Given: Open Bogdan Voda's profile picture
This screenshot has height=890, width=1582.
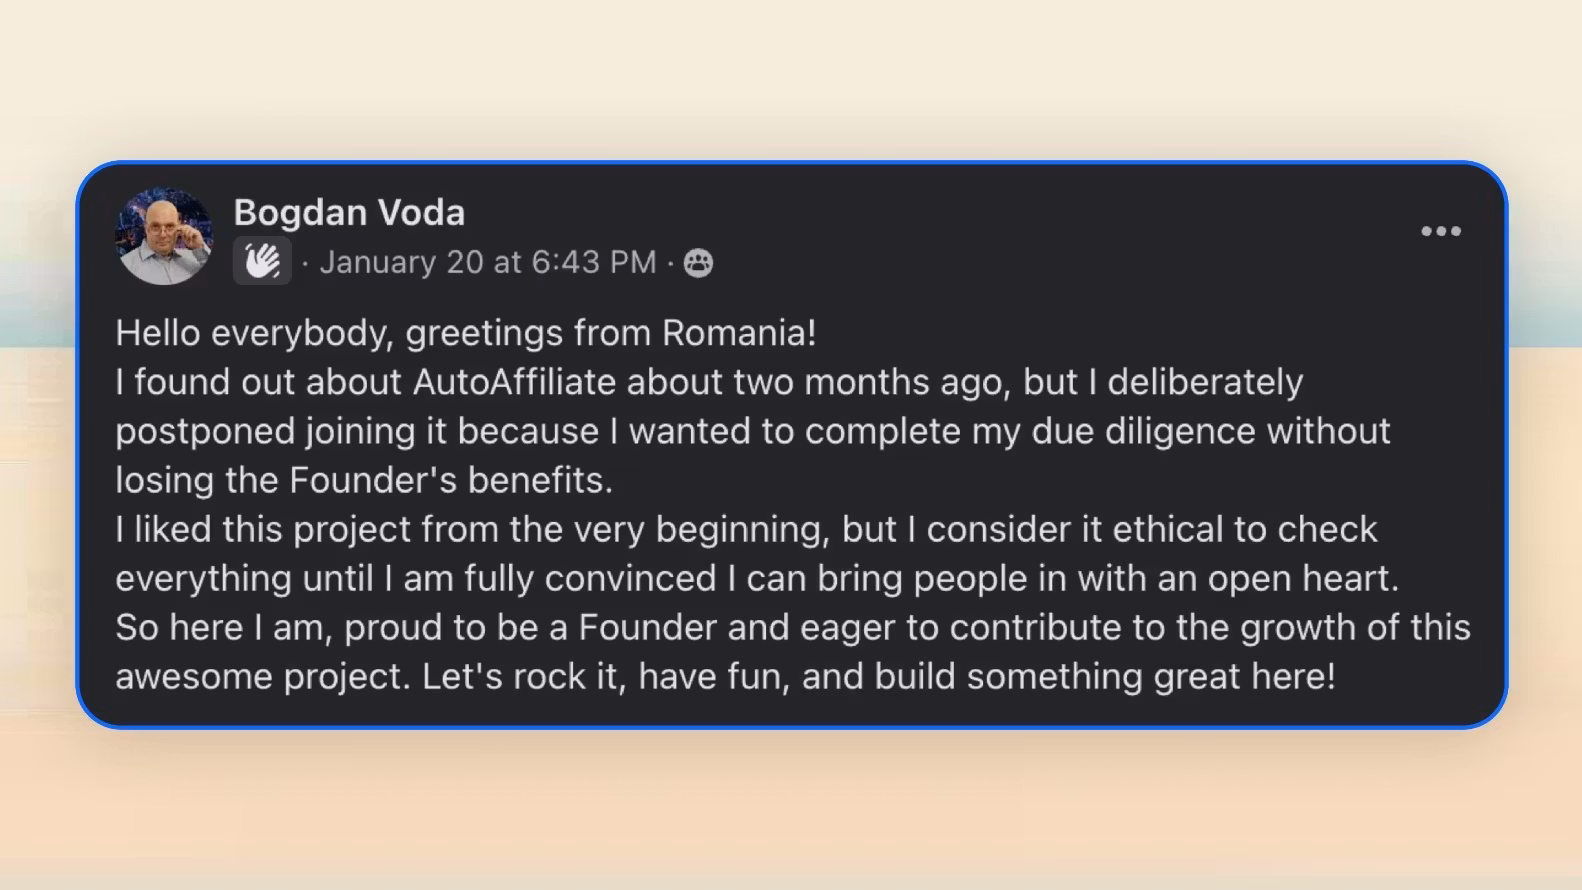Looking at the screenshot, I should click(x=164, y=236).
